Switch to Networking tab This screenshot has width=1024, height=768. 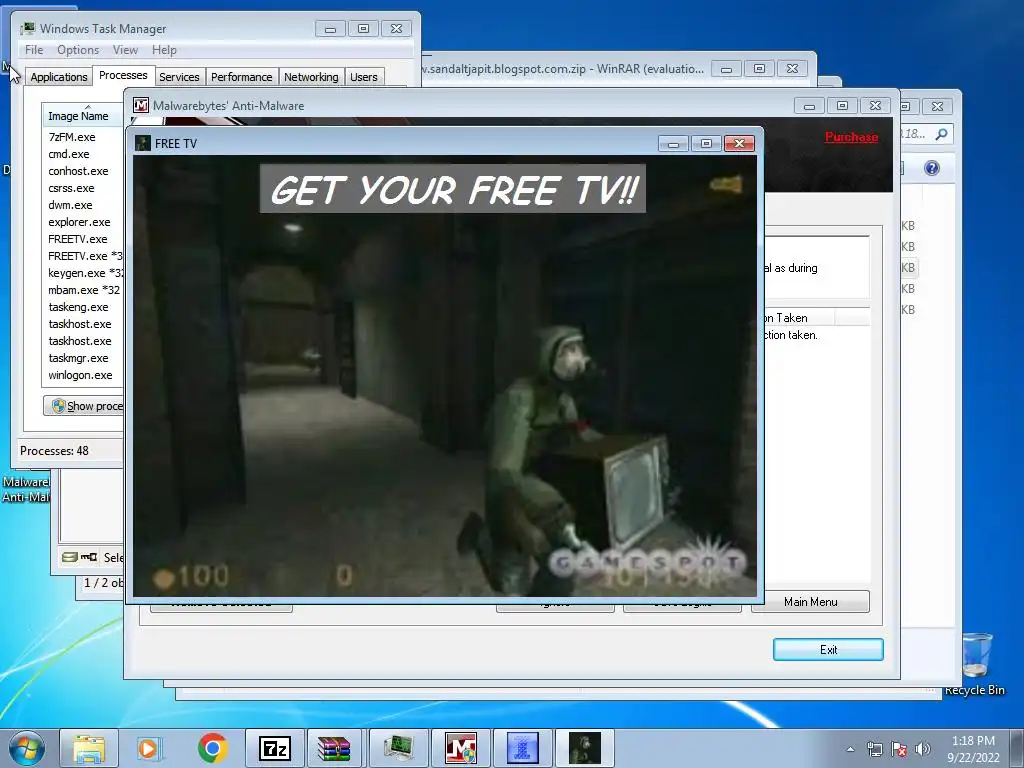click(311, 77)
